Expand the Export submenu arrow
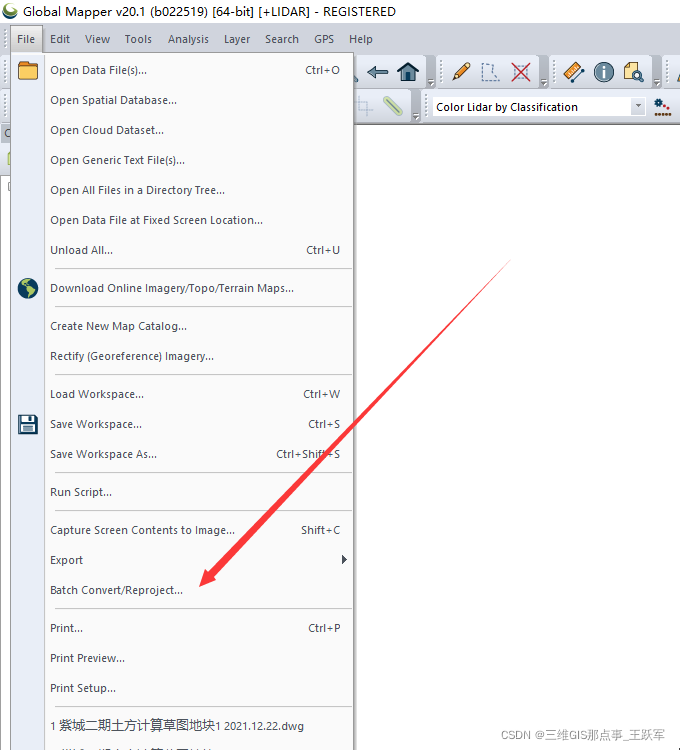The height and width of the screenshot is (750, 680). (x=344, y=560)
